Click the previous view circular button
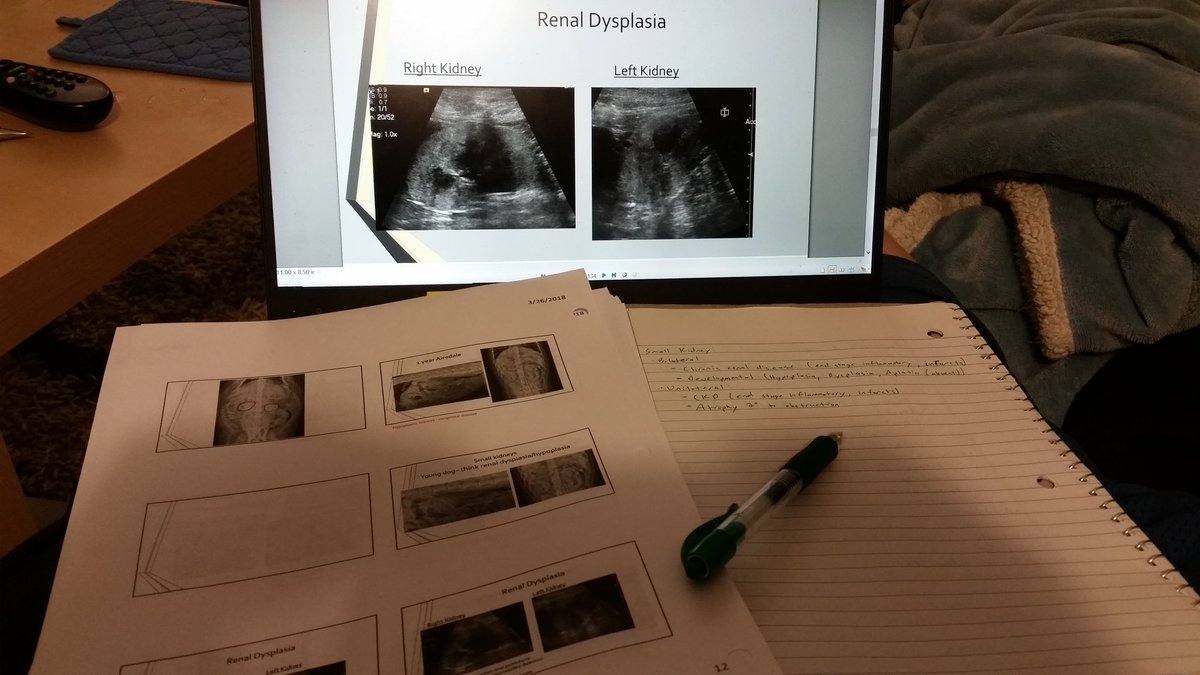 tap(624, 275)
